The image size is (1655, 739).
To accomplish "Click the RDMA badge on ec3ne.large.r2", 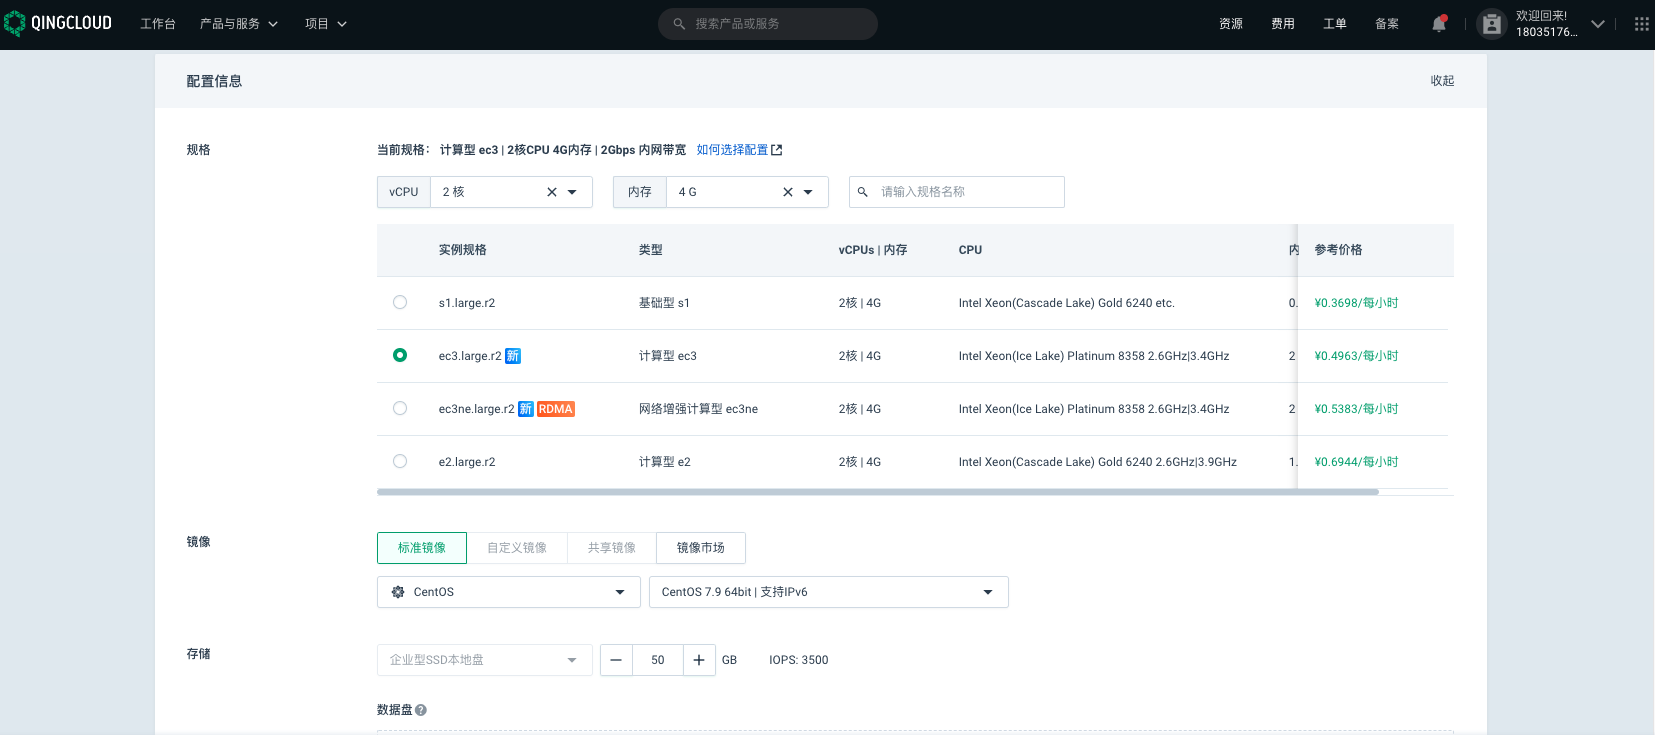I will (556, 409).
